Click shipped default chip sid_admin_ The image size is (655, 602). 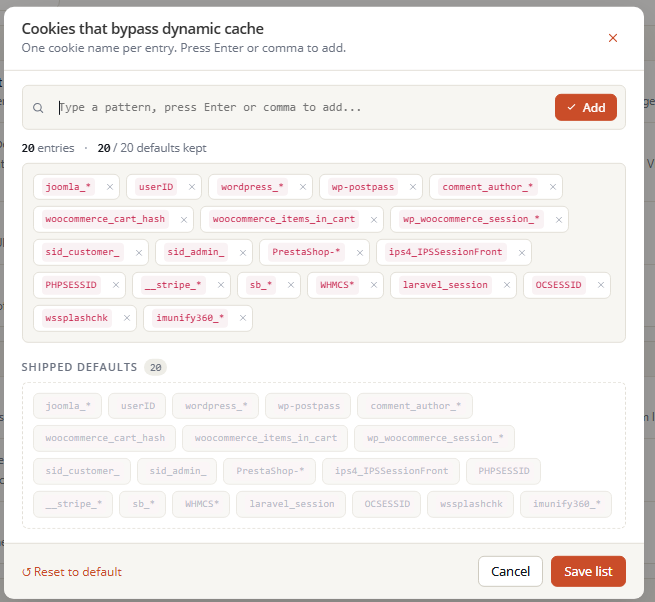click(x=178, y=471)
